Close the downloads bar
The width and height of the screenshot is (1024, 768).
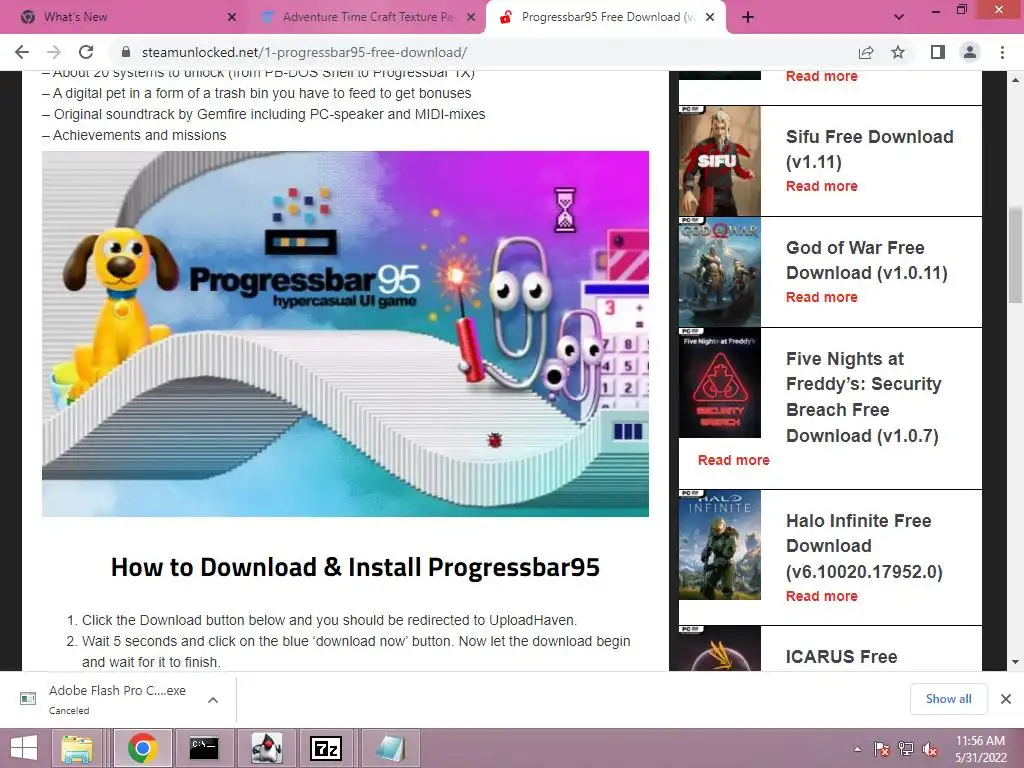[x=1006, y=699]
